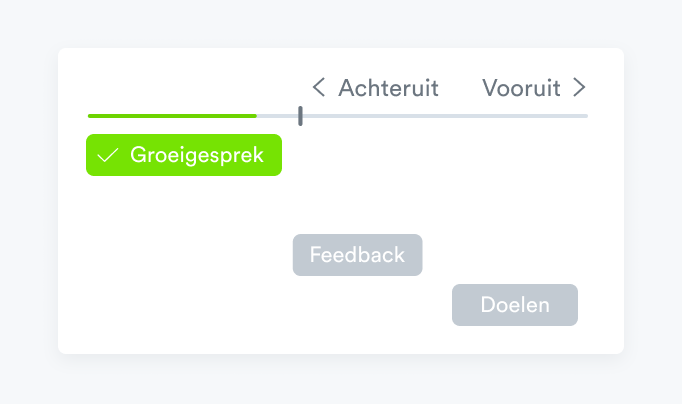Go back using the Achteruit label
Screen dimensions: 682x404
tap(388, 88)
